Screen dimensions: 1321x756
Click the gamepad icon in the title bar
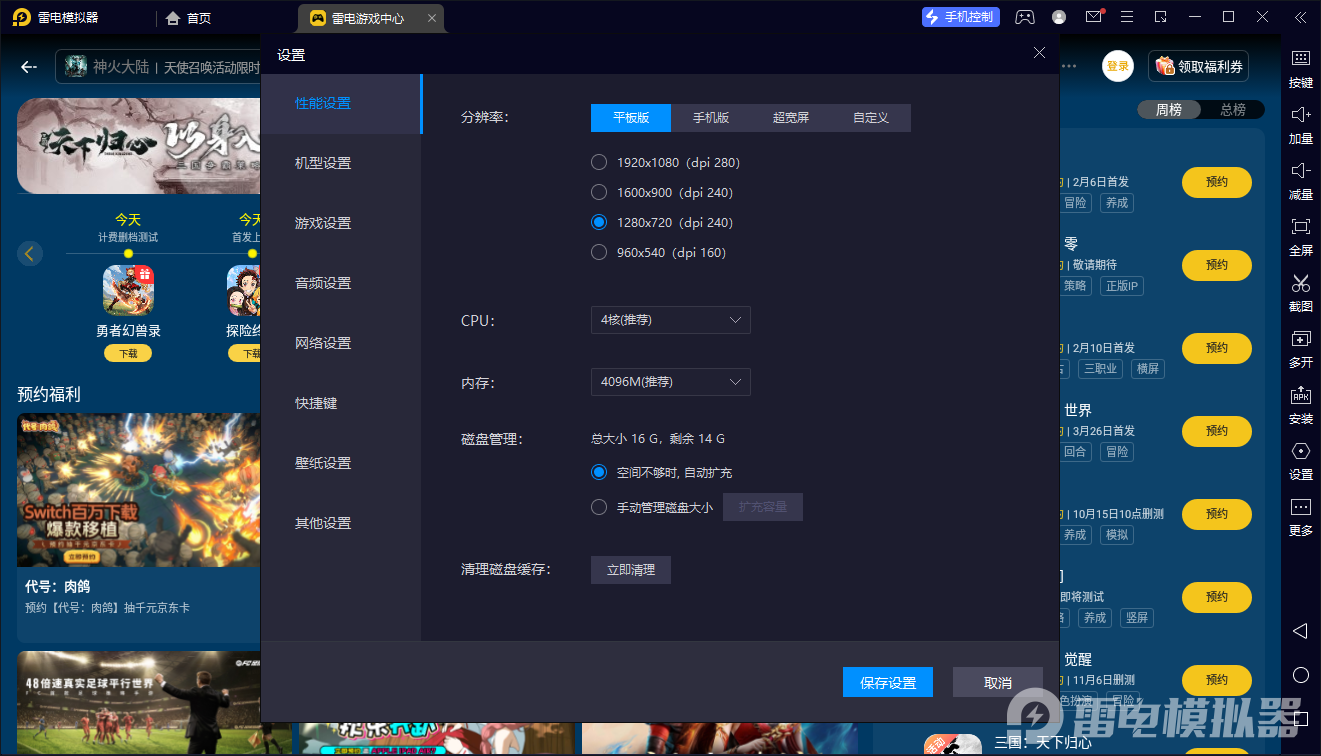coord(1025,17)
